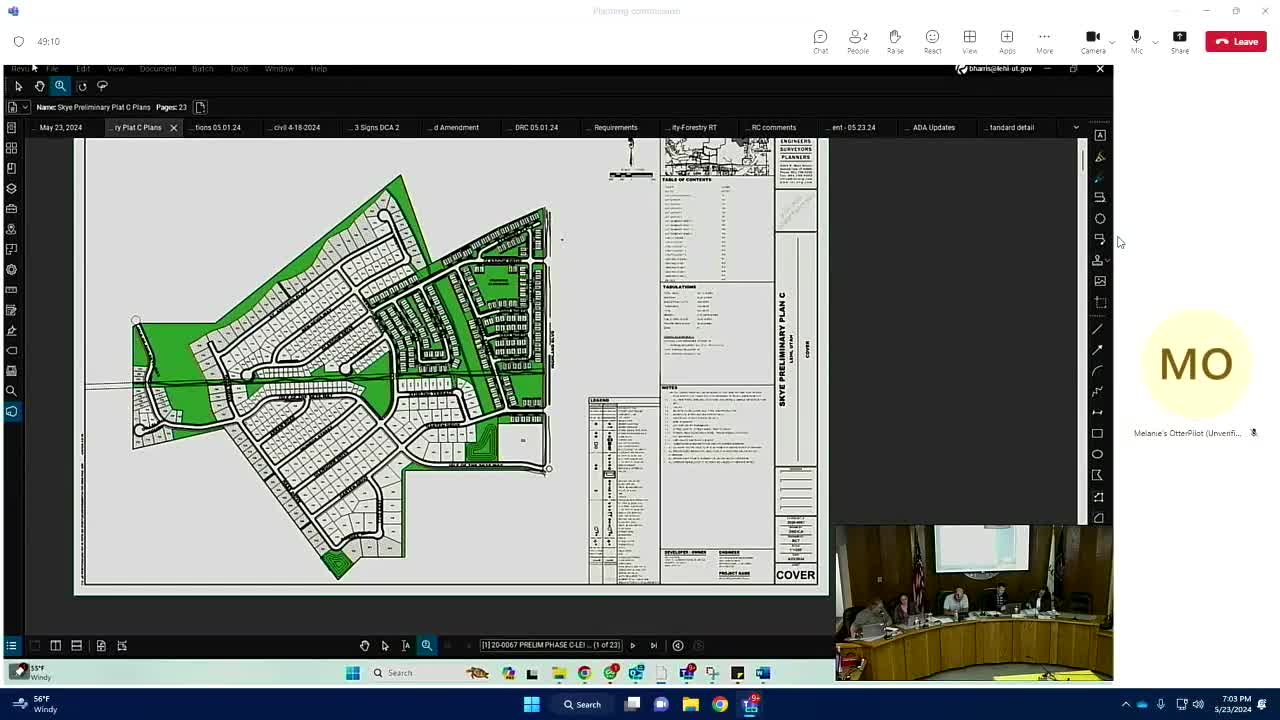
Task: Open the Search panel in the left sidebar
Action: [x=12, y=391]
